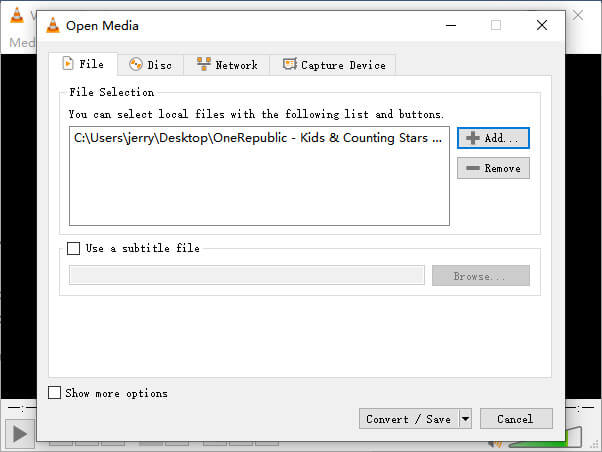The width and height of the screenshot is (602, 452).
Task: Expand the Convert / Save dropdown arrow
Action: tap(465, 419)
